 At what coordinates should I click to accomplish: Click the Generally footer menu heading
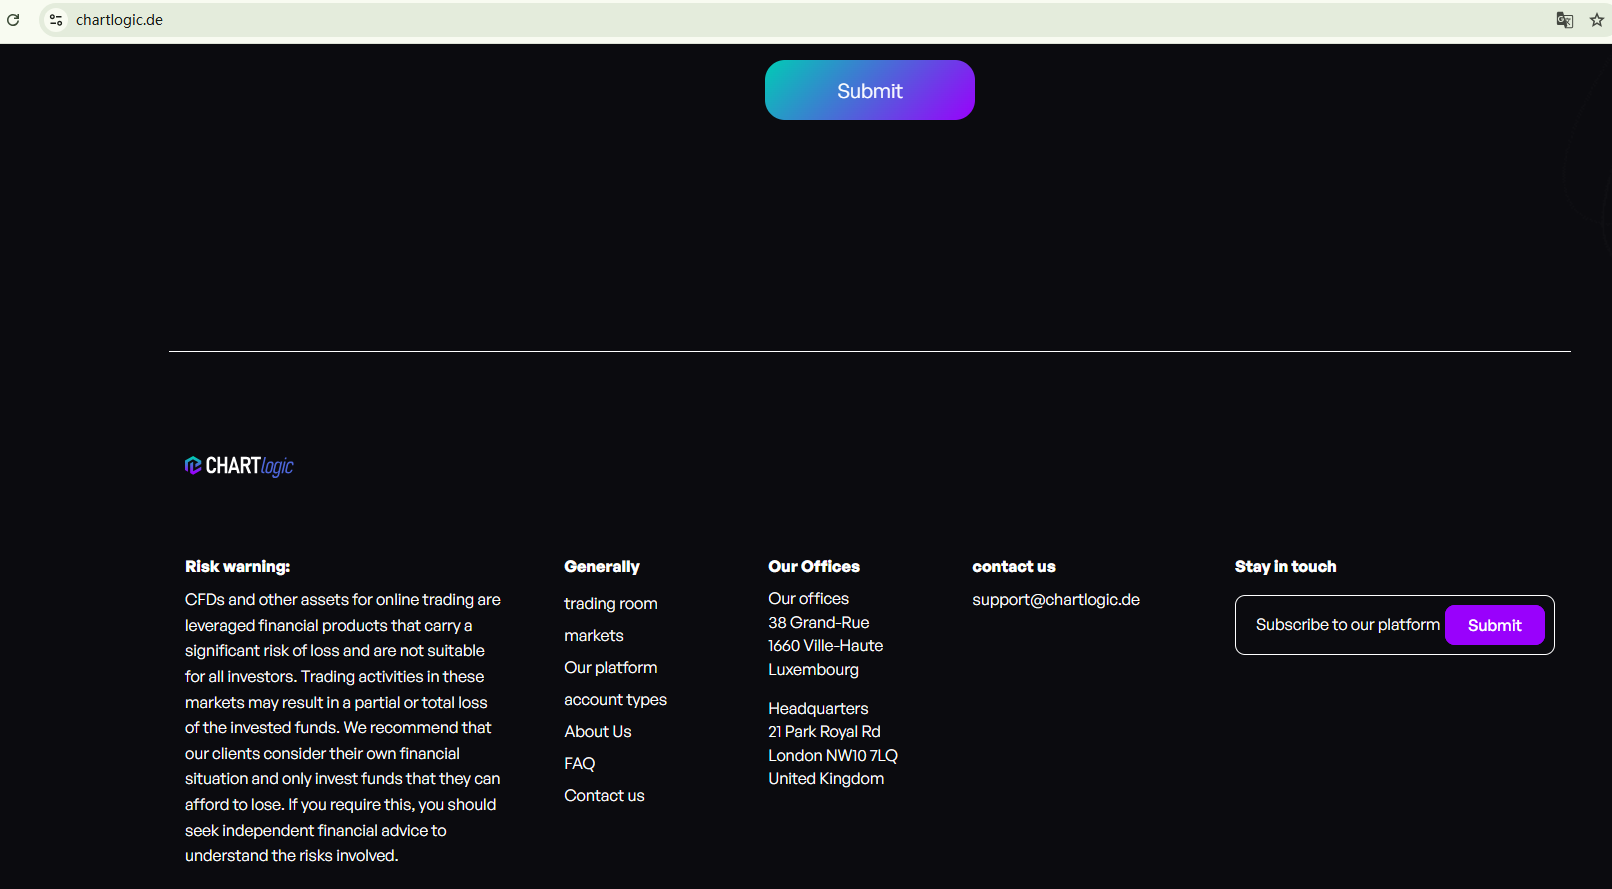[601, 567]
